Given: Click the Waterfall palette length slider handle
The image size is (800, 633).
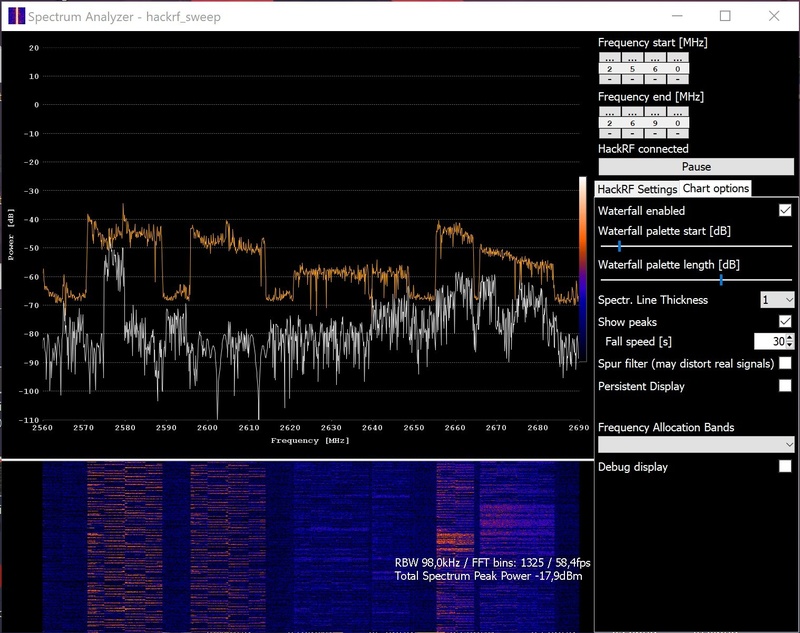Looking at the screenshot, I should (x=721, y=280).
